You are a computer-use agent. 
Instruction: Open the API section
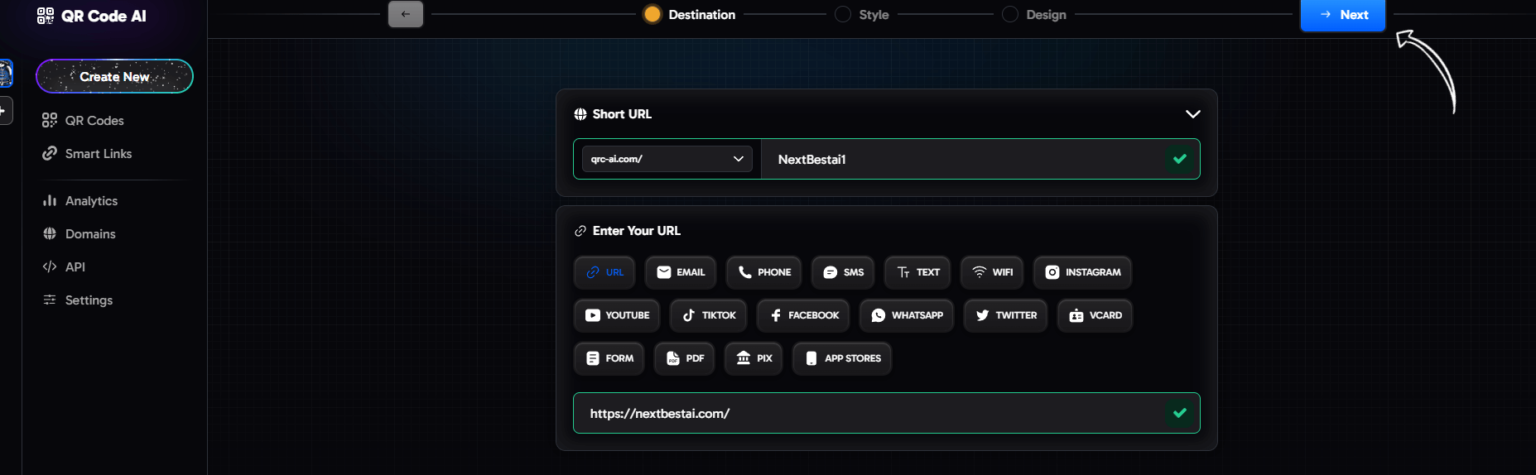63,267
